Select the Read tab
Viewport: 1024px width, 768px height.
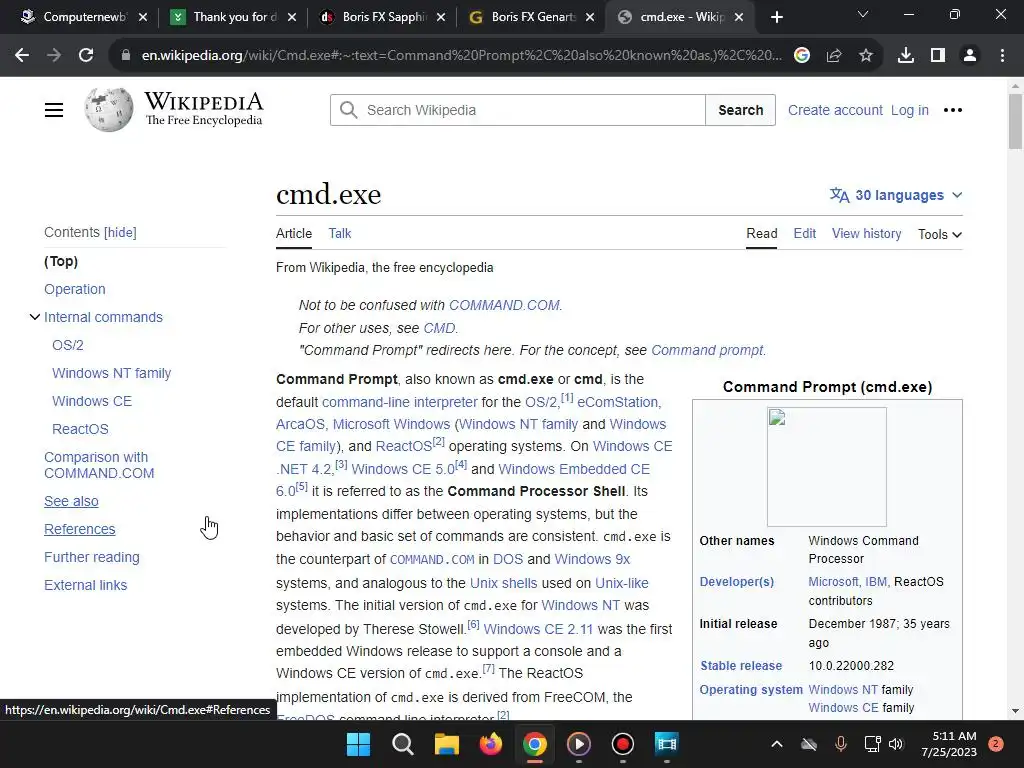[x=761, y=233]
